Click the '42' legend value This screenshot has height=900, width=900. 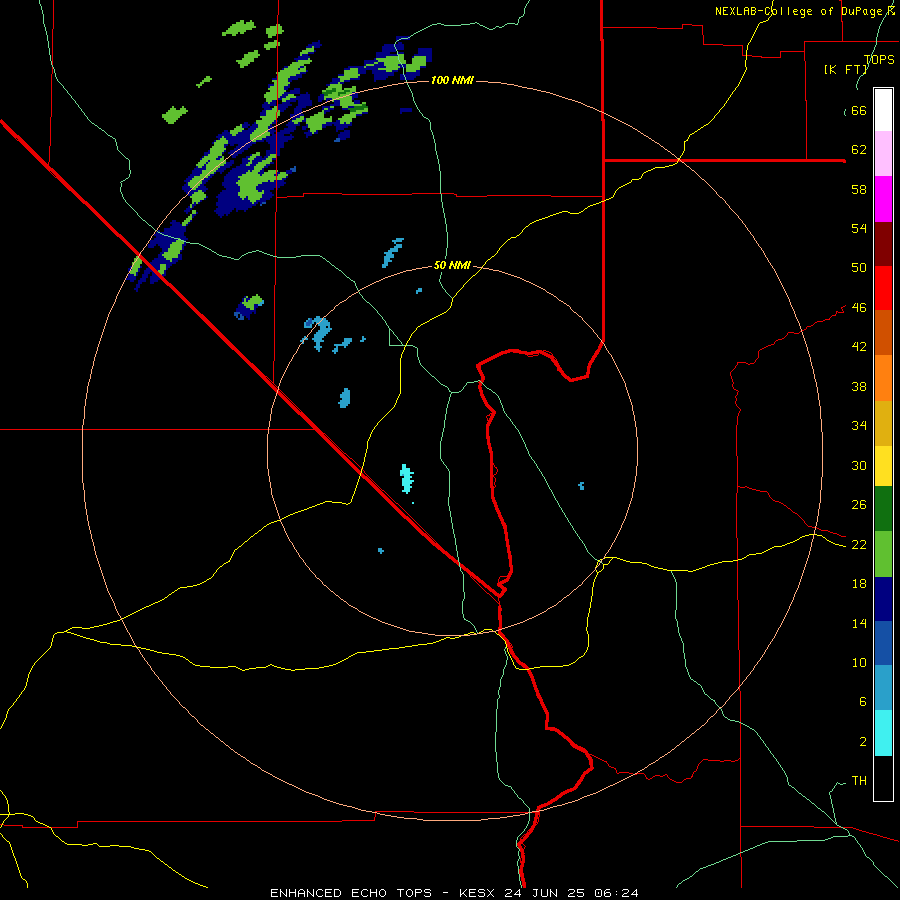point(859,346)
